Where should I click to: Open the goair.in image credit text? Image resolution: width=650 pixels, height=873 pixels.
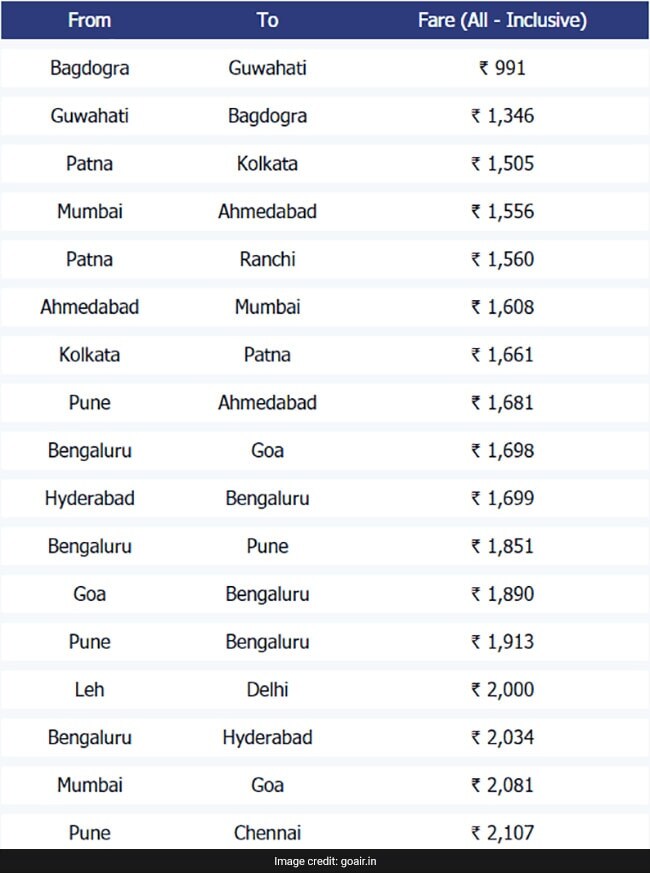(324, 861)
